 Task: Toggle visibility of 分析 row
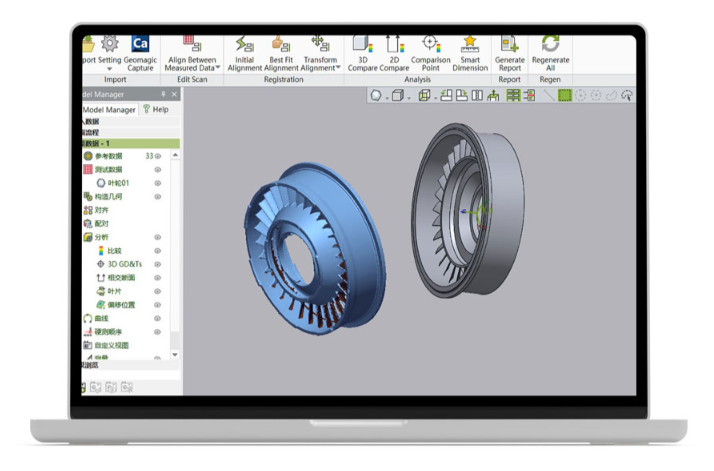coord(158,237)
